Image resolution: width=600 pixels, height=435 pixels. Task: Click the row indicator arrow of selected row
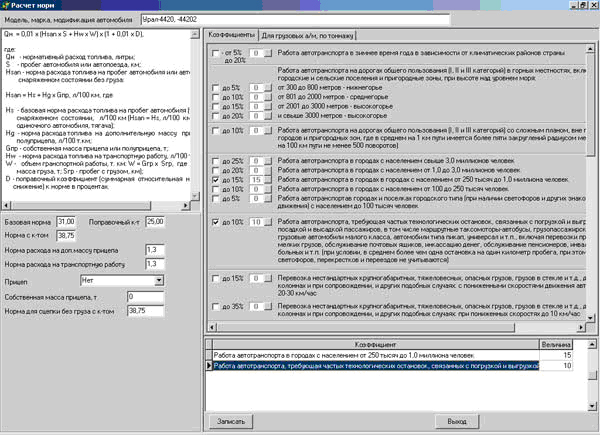[209, 366]
